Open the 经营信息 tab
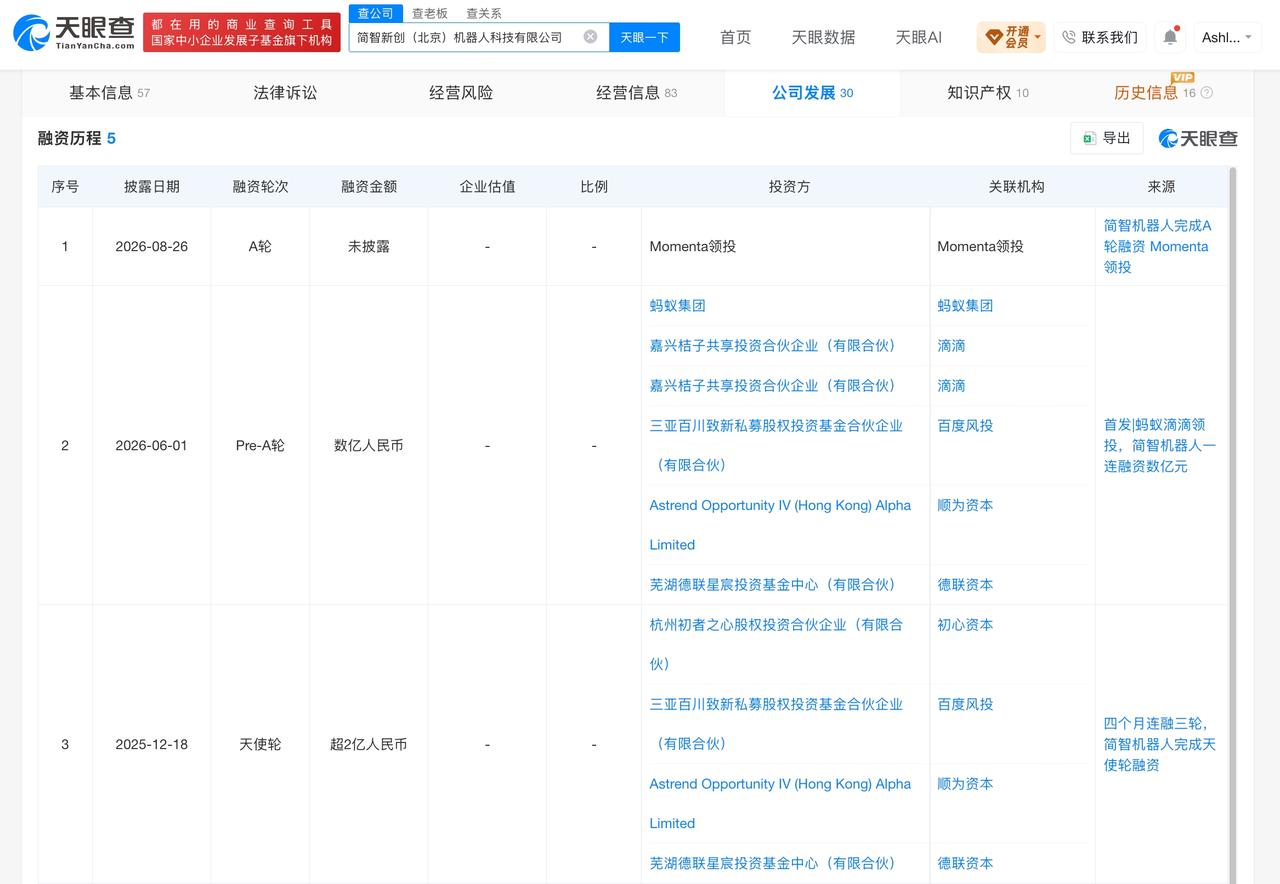This screenshot has width=1280, height=884. [x=636, y=93]
